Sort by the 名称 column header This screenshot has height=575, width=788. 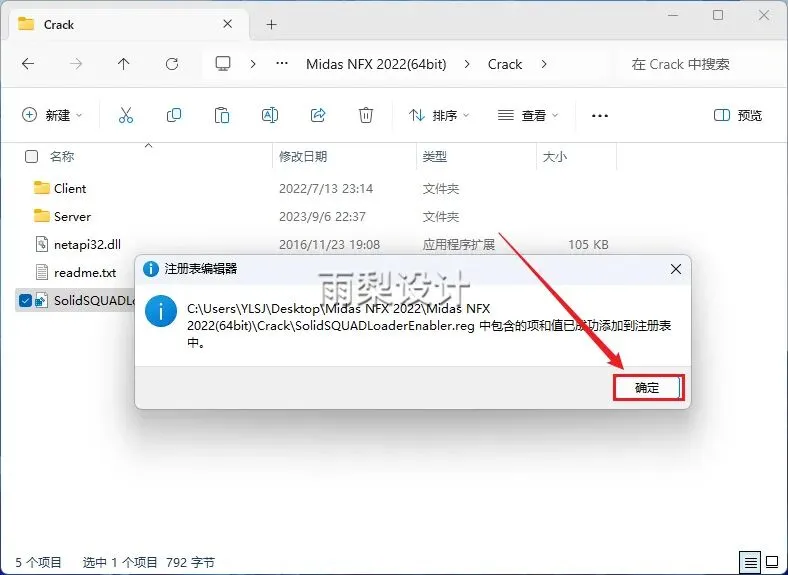pos(62,157)
